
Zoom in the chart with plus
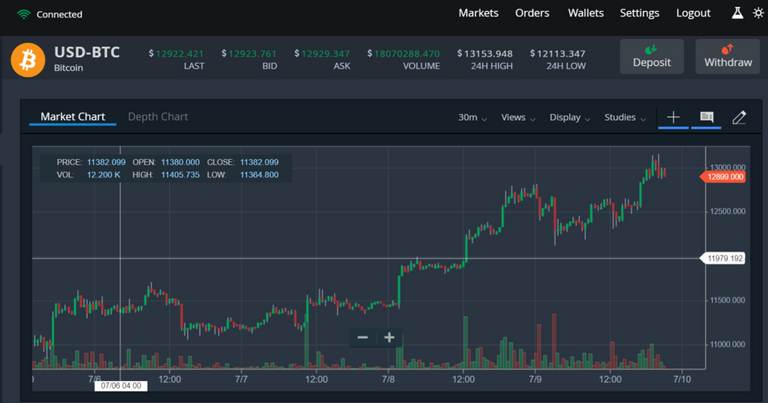pyautogui.click(x=389, y=337)
